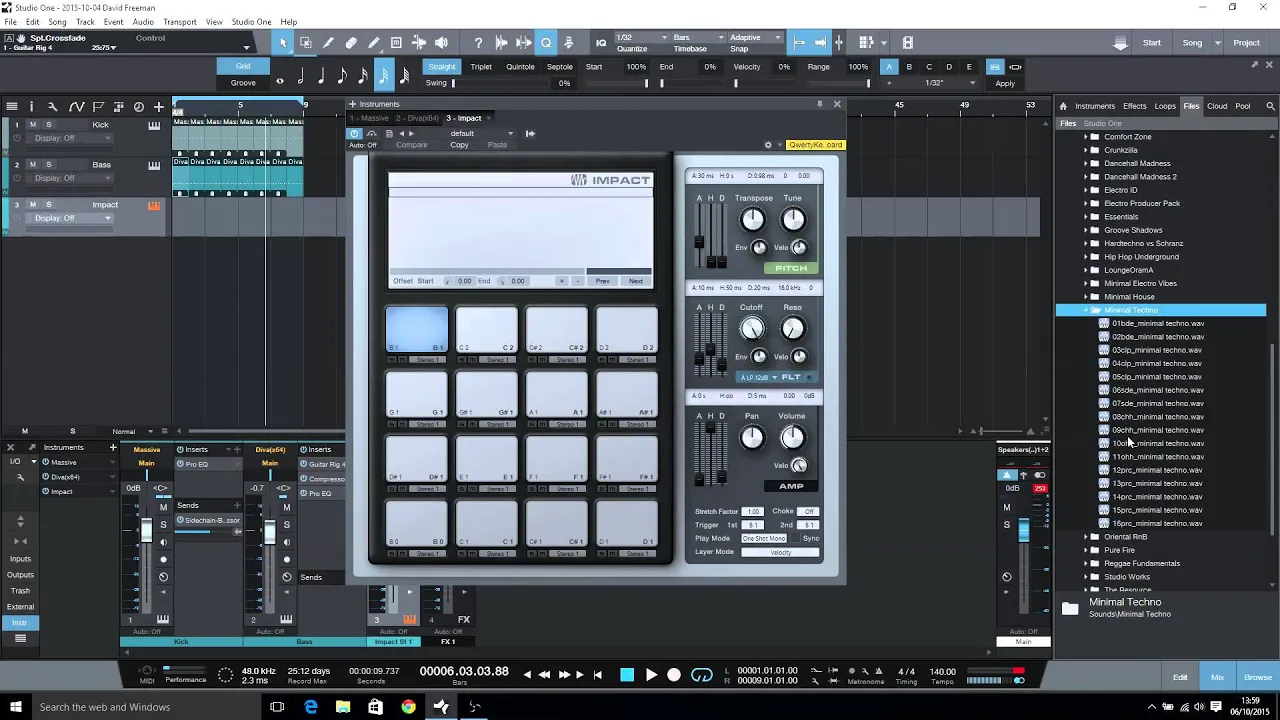1280x720 pixels.
Task: Click the Quantize Q button
Action: pos(546,42)
